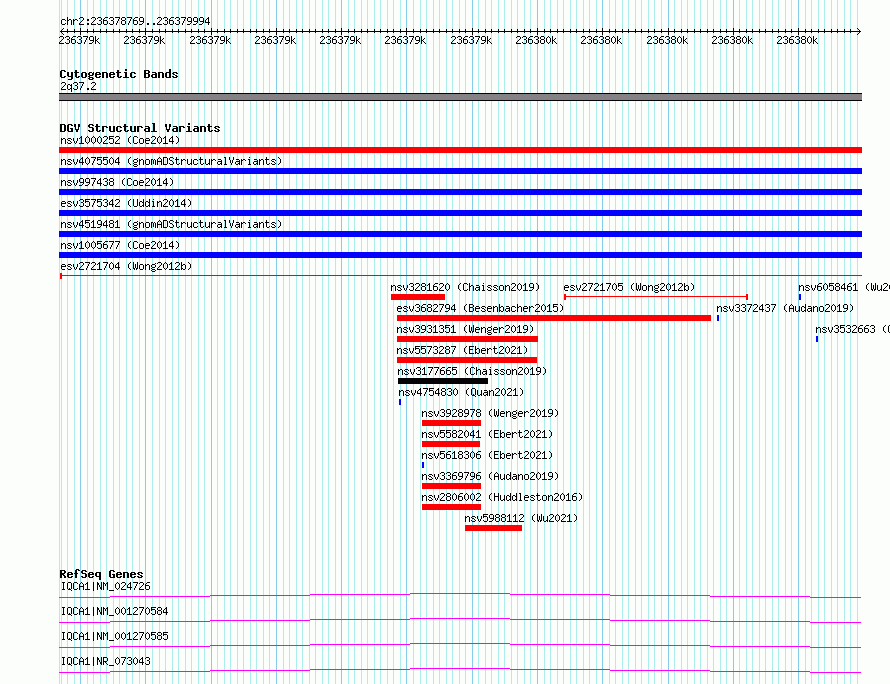Select the red nsv1000252 variant bar
Viewport: 890px width, 684px height.
(x=460, y=150)
